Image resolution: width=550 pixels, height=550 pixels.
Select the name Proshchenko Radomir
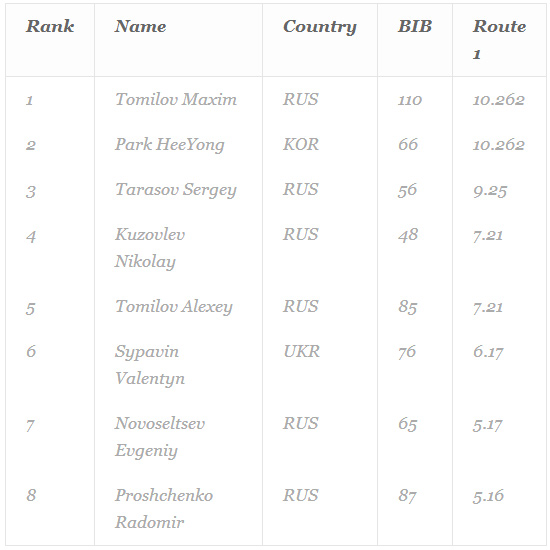point(164,509)
